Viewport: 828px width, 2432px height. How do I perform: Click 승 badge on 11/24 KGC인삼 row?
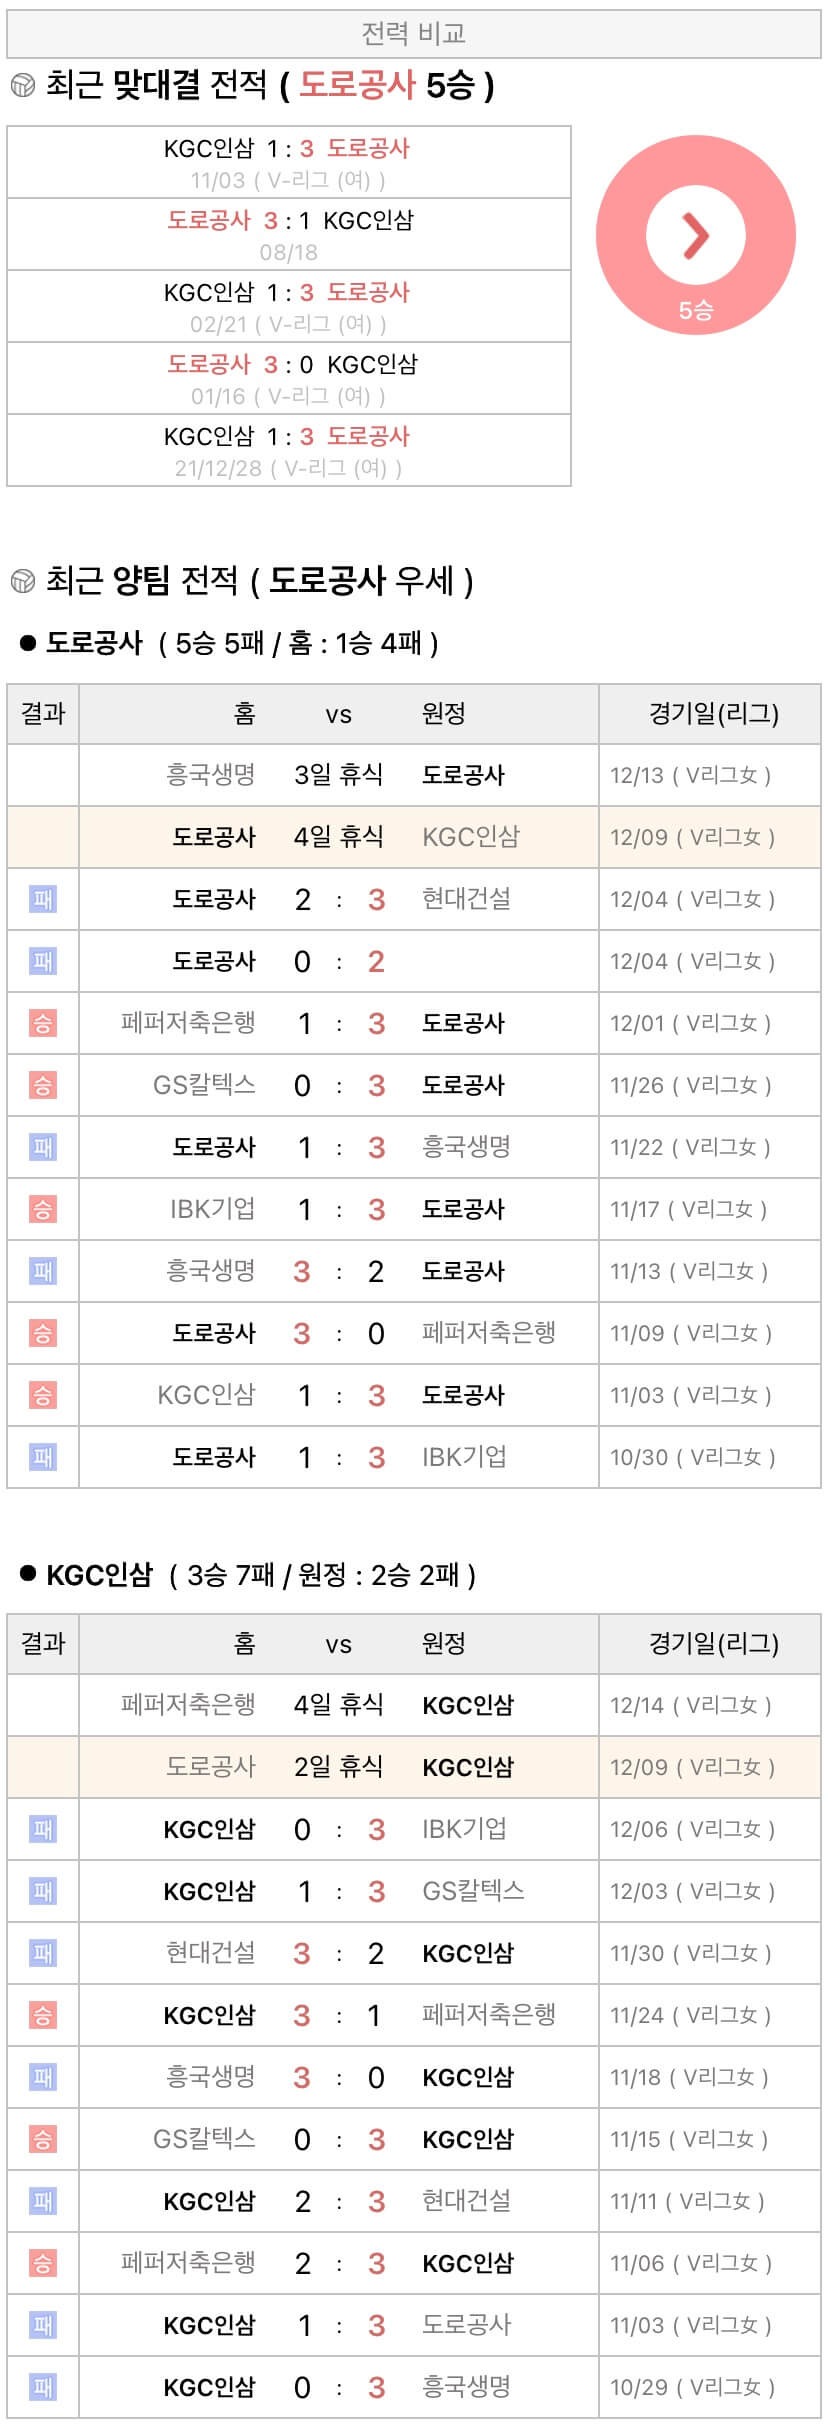click(x=43, y=2015)
